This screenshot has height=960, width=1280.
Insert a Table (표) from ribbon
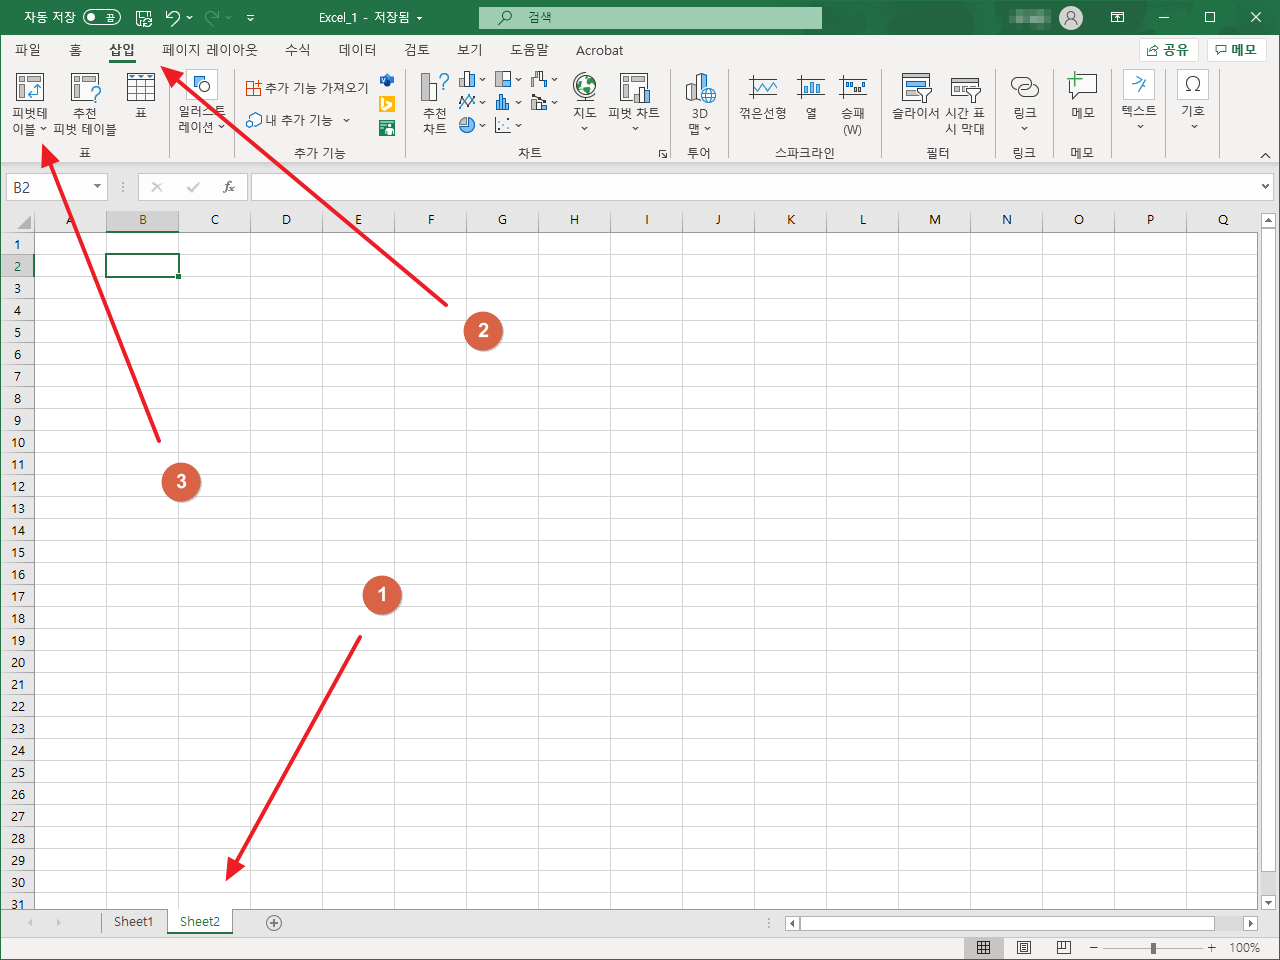click(141, 95)
